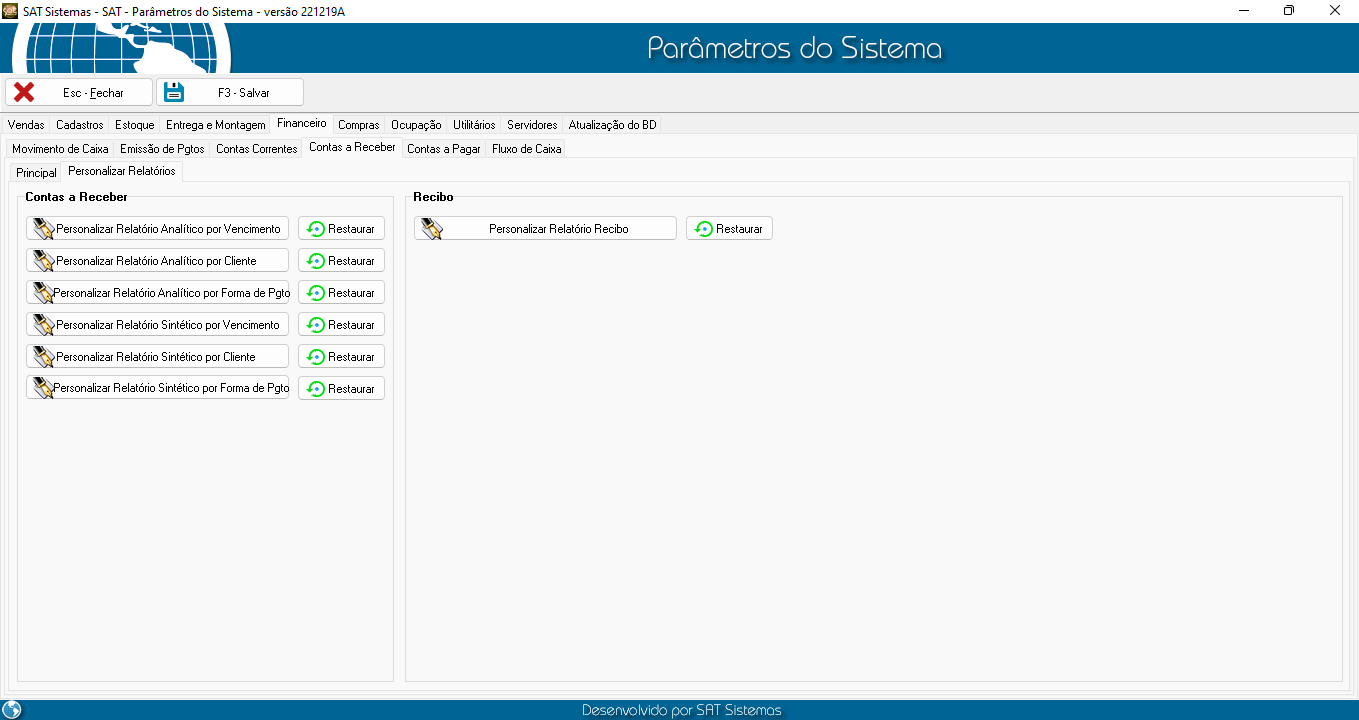Open Personalizar Relatório Sintético por Vencimento

click(158, 325)
